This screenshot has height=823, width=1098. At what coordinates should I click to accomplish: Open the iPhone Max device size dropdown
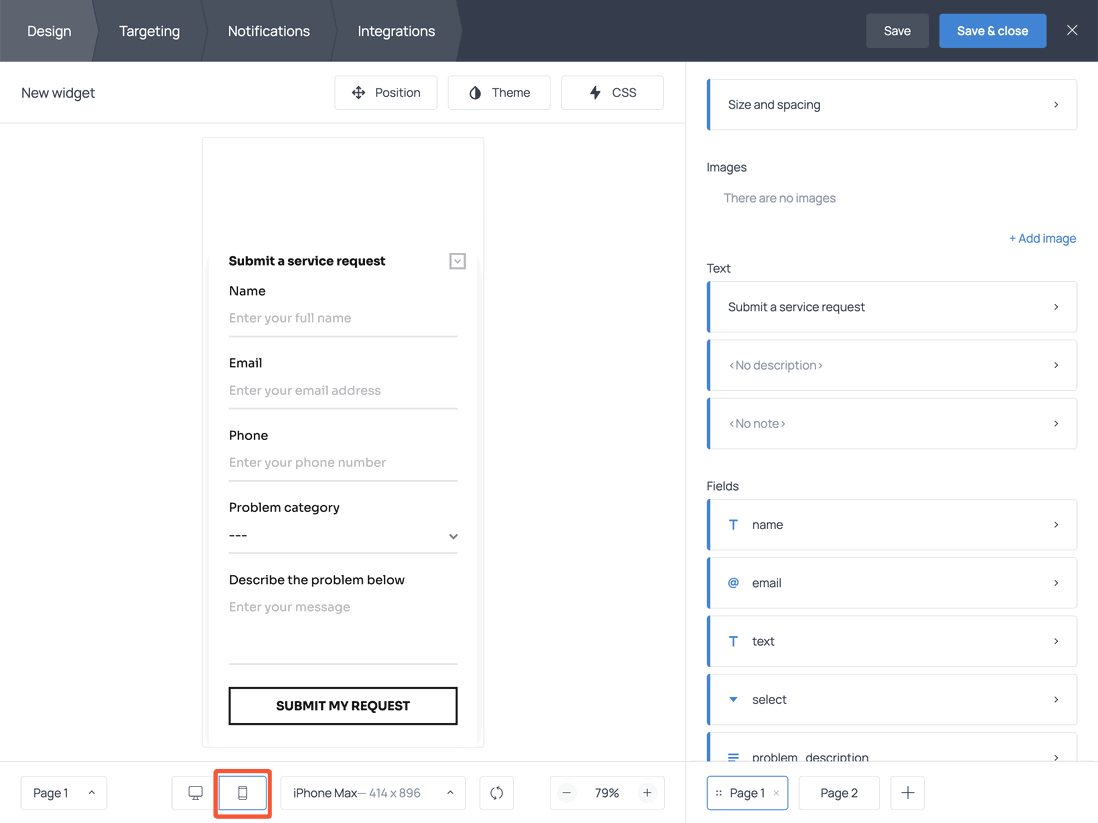[372, 792]
